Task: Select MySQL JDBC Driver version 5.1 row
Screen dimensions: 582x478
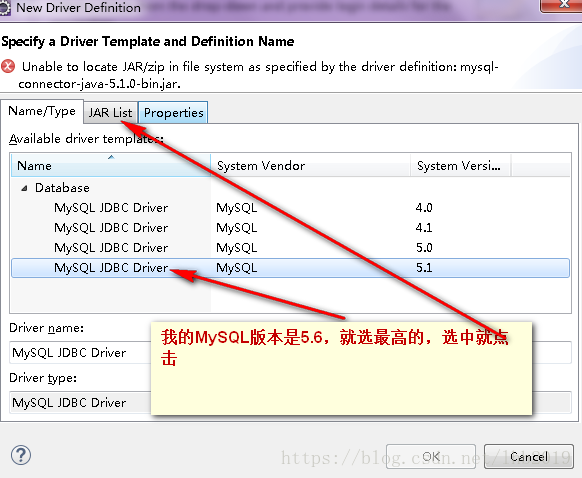Action: [x=290, y=268]
